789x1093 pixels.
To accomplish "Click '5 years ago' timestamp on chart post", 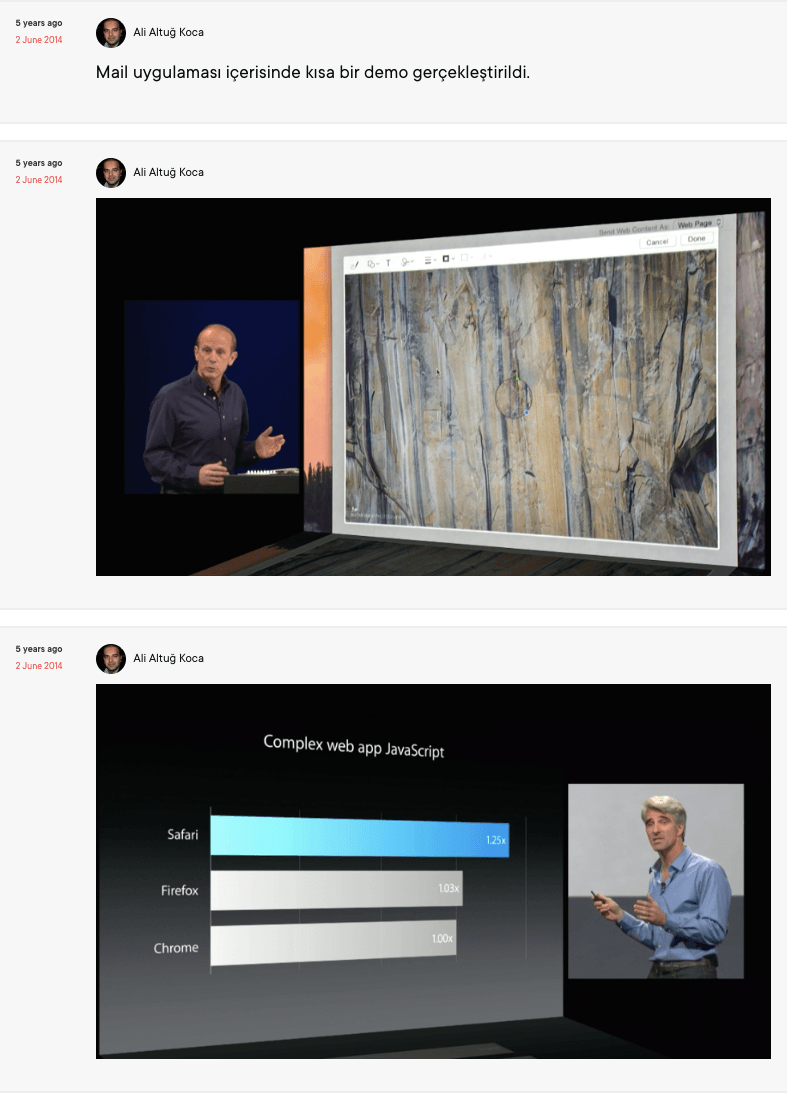I will pos(38,649).
